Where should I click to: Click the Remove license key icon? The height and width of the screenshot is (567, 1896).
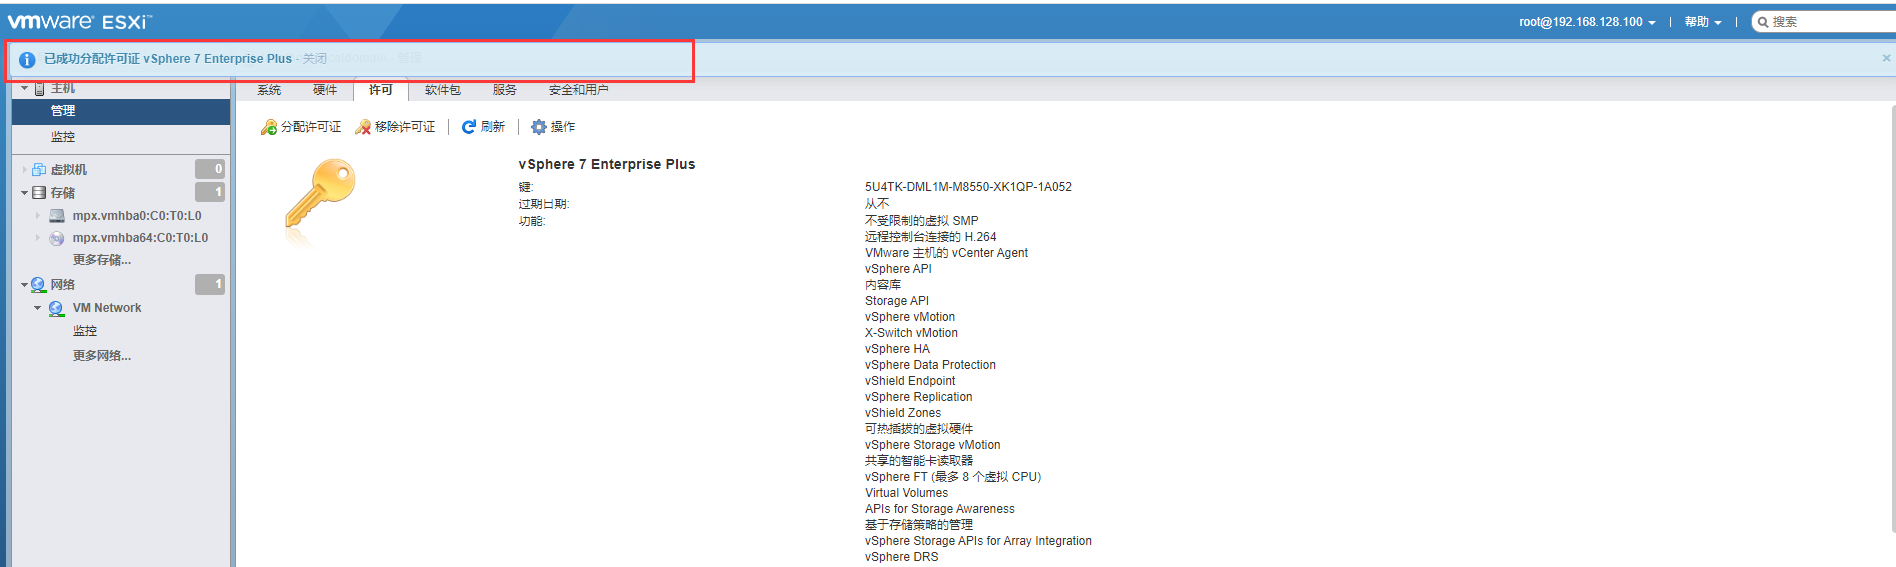point(363,127)
